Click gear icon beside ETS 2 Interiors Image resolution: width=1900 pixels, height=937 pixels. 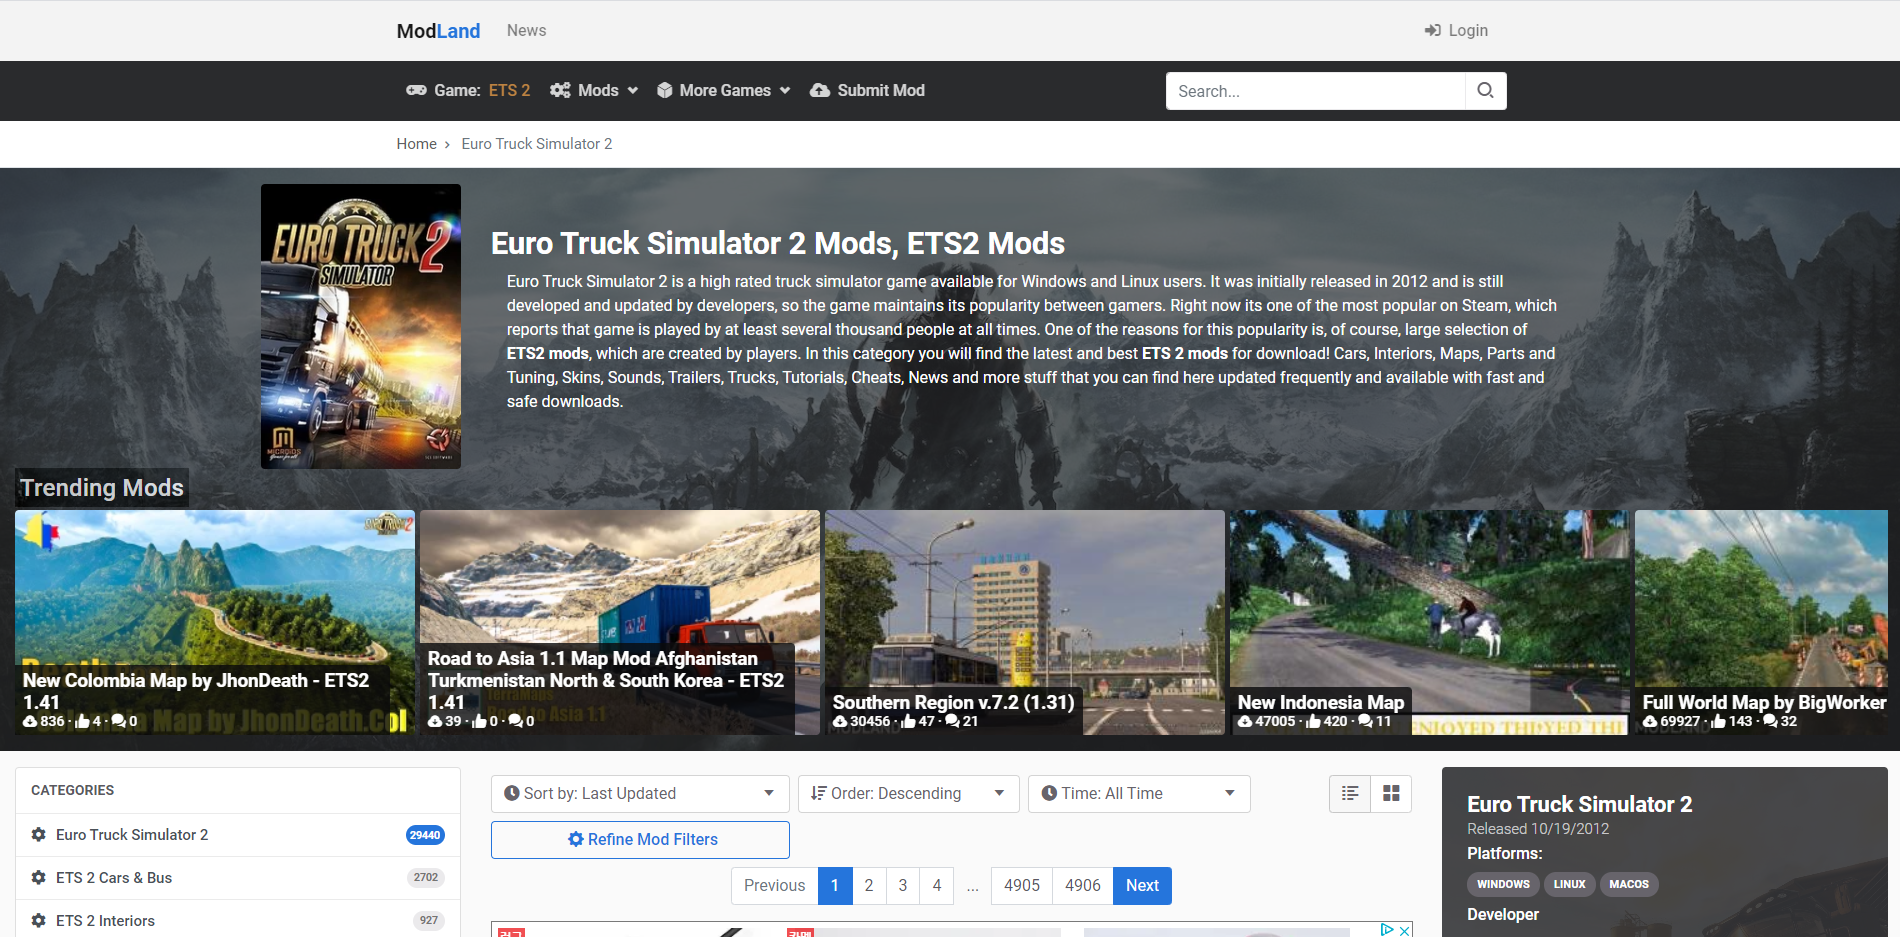39,921
